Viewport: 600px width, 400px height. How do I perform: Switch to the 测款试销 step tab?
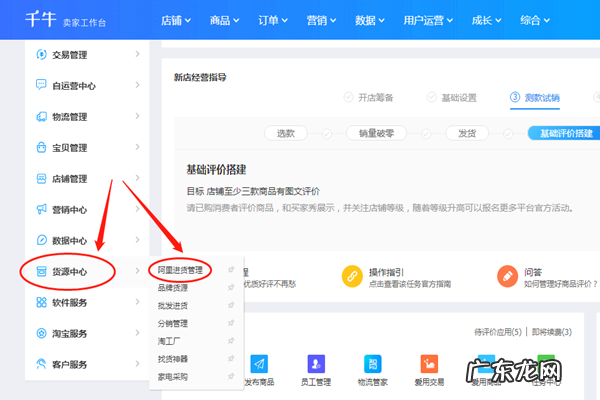pos(535,98)
